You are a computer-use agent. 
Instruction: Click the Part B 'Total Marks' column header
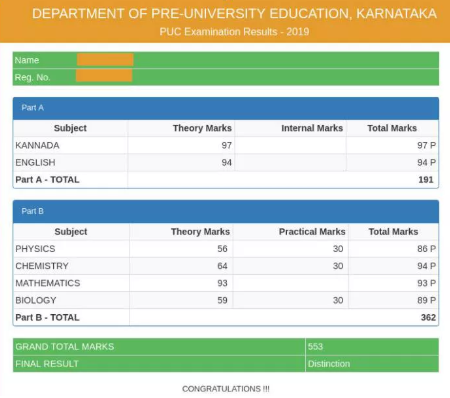click(393, 232)
